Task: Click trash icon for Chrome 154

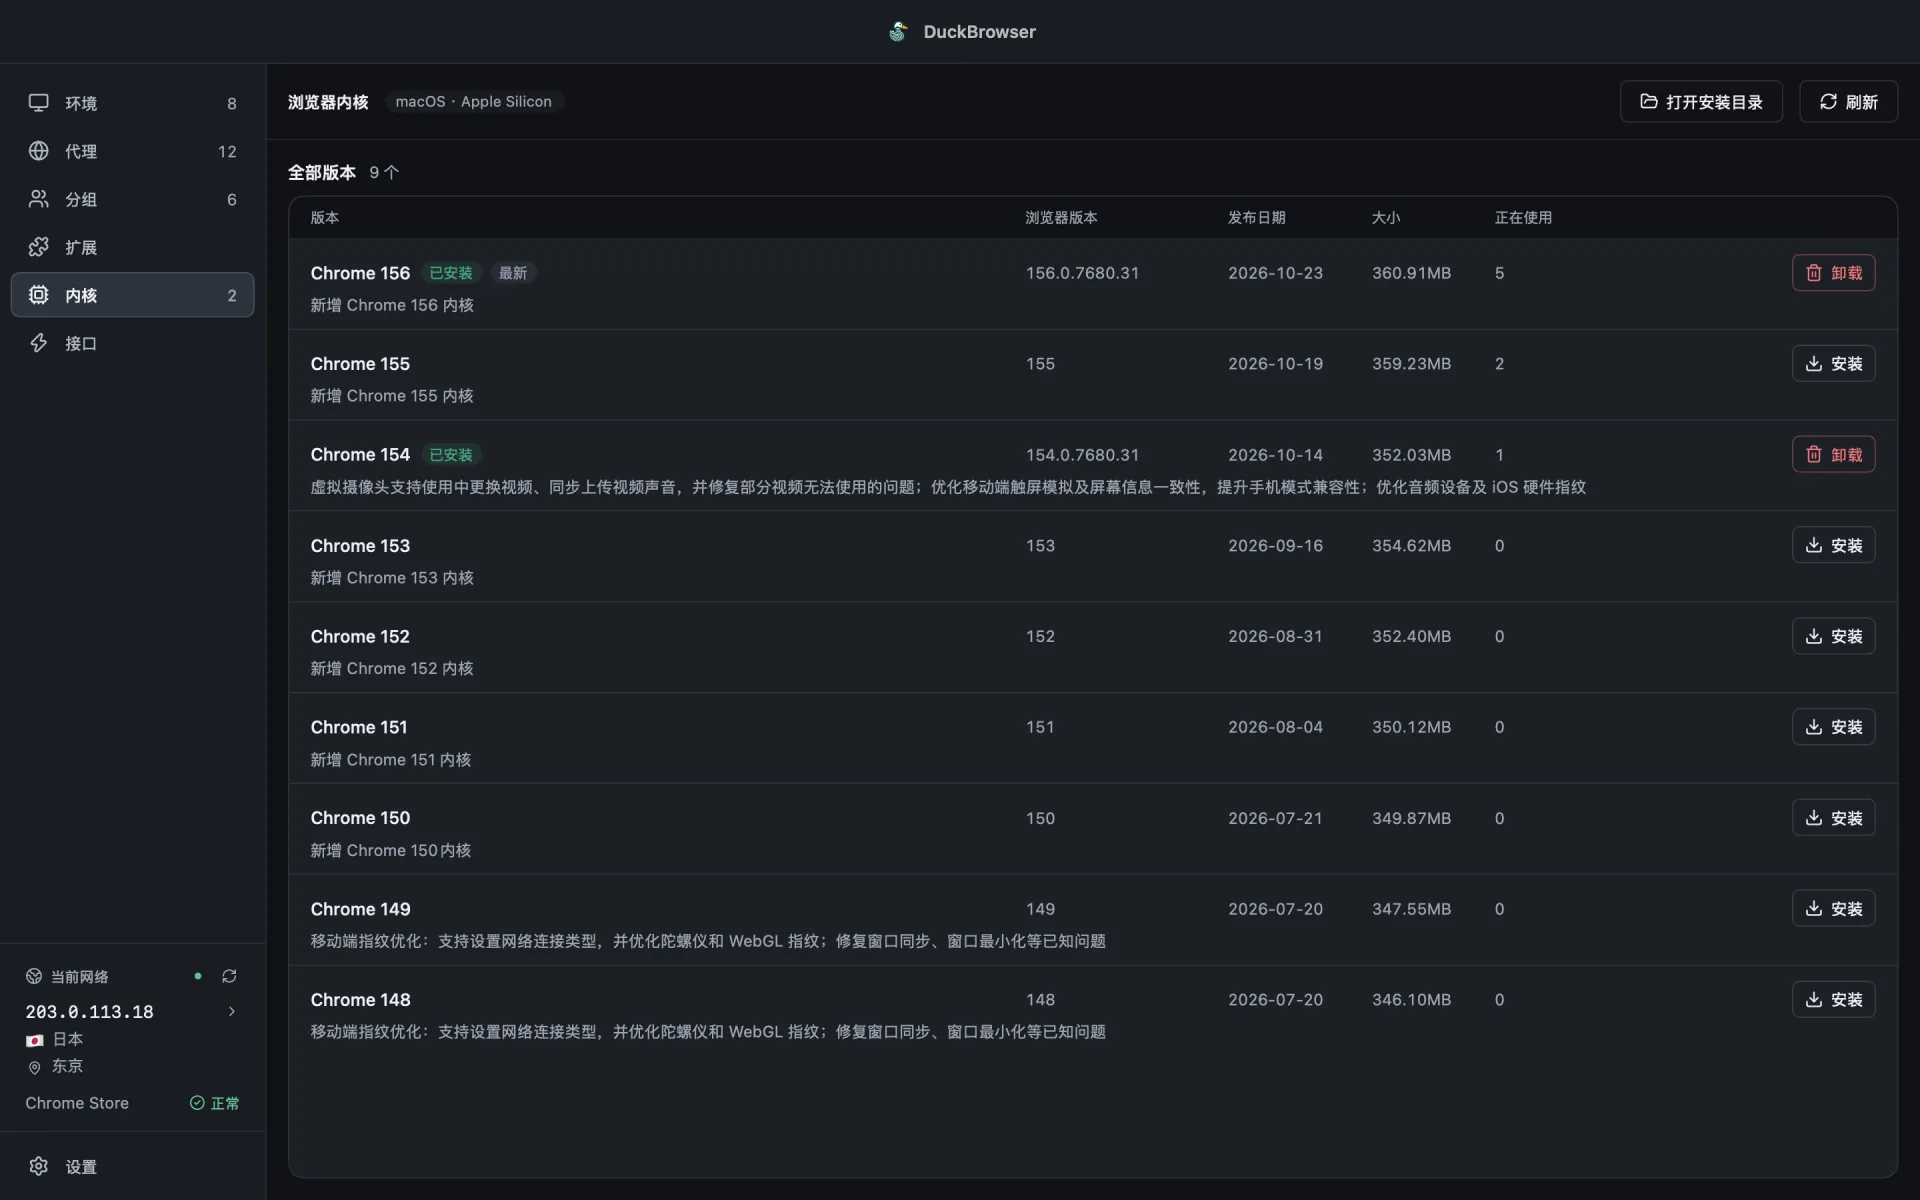Action: pos(1814,455)
